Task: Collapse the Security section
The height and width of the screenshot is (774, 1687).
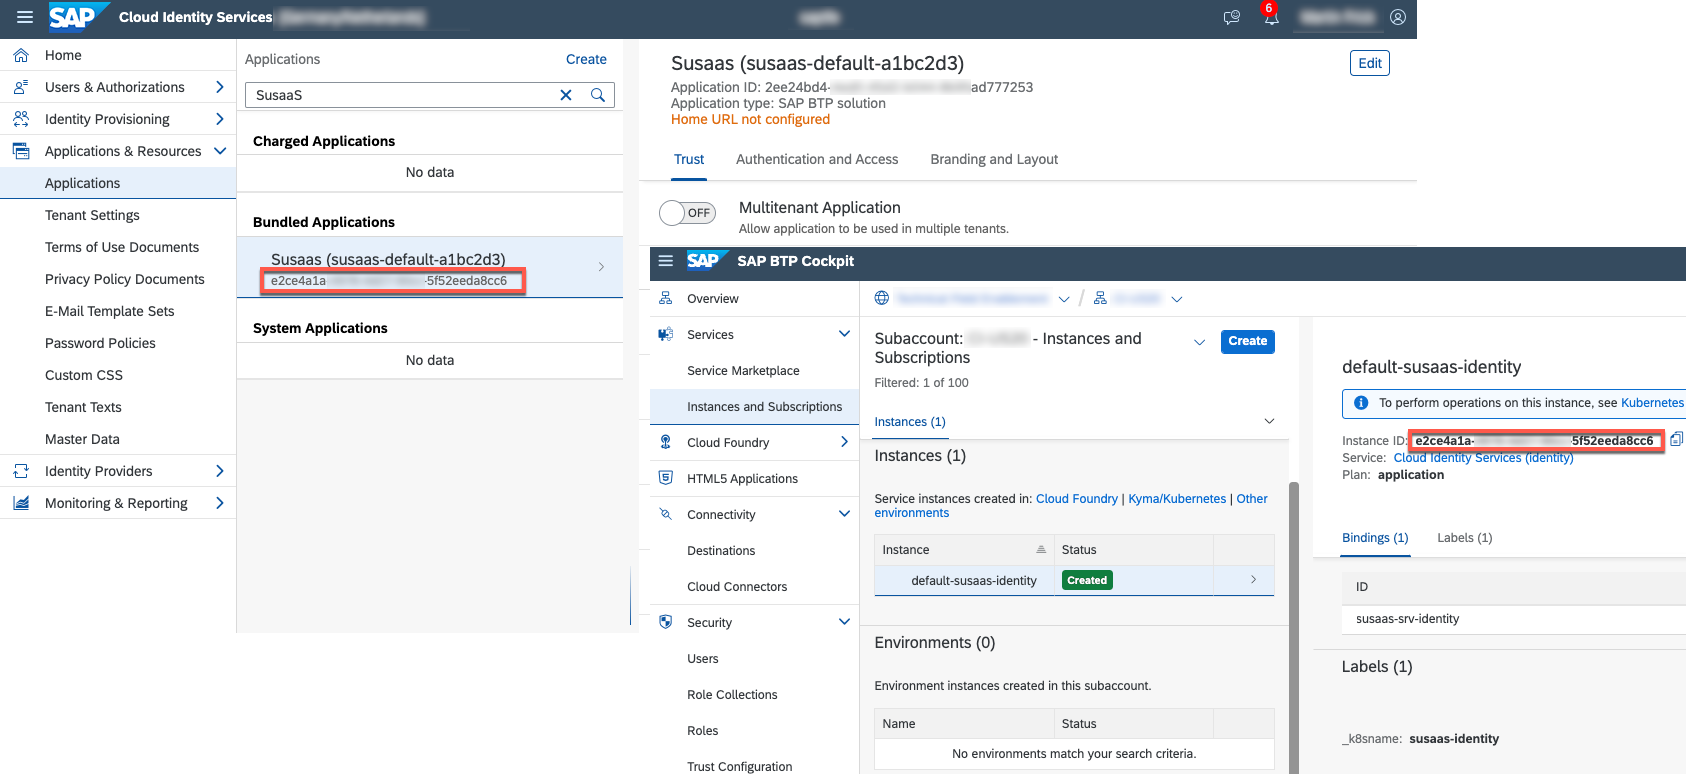Action: pyautogui.click(x=844, y=622)
